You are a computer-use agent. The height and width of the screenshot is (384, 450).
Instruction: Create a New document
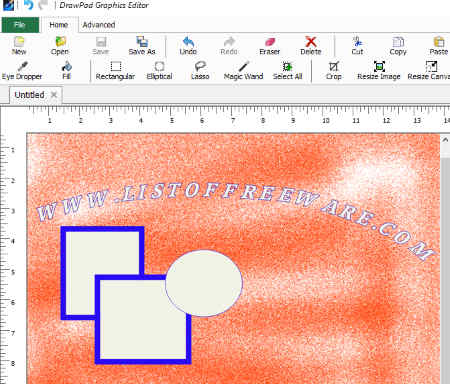pos(19,46)
